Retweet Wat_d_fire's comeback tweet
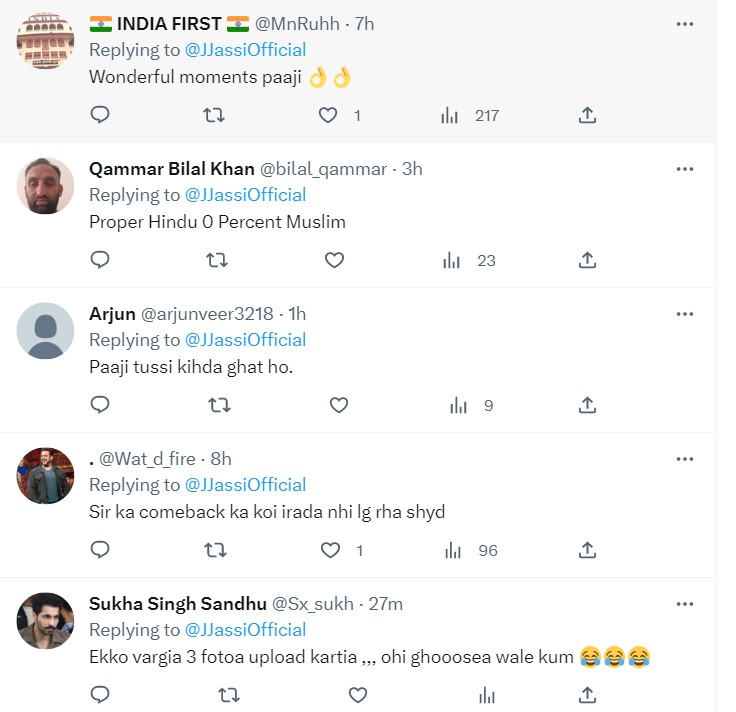Image resolution: width=736 pixels, height=712 pixels. 214,550
